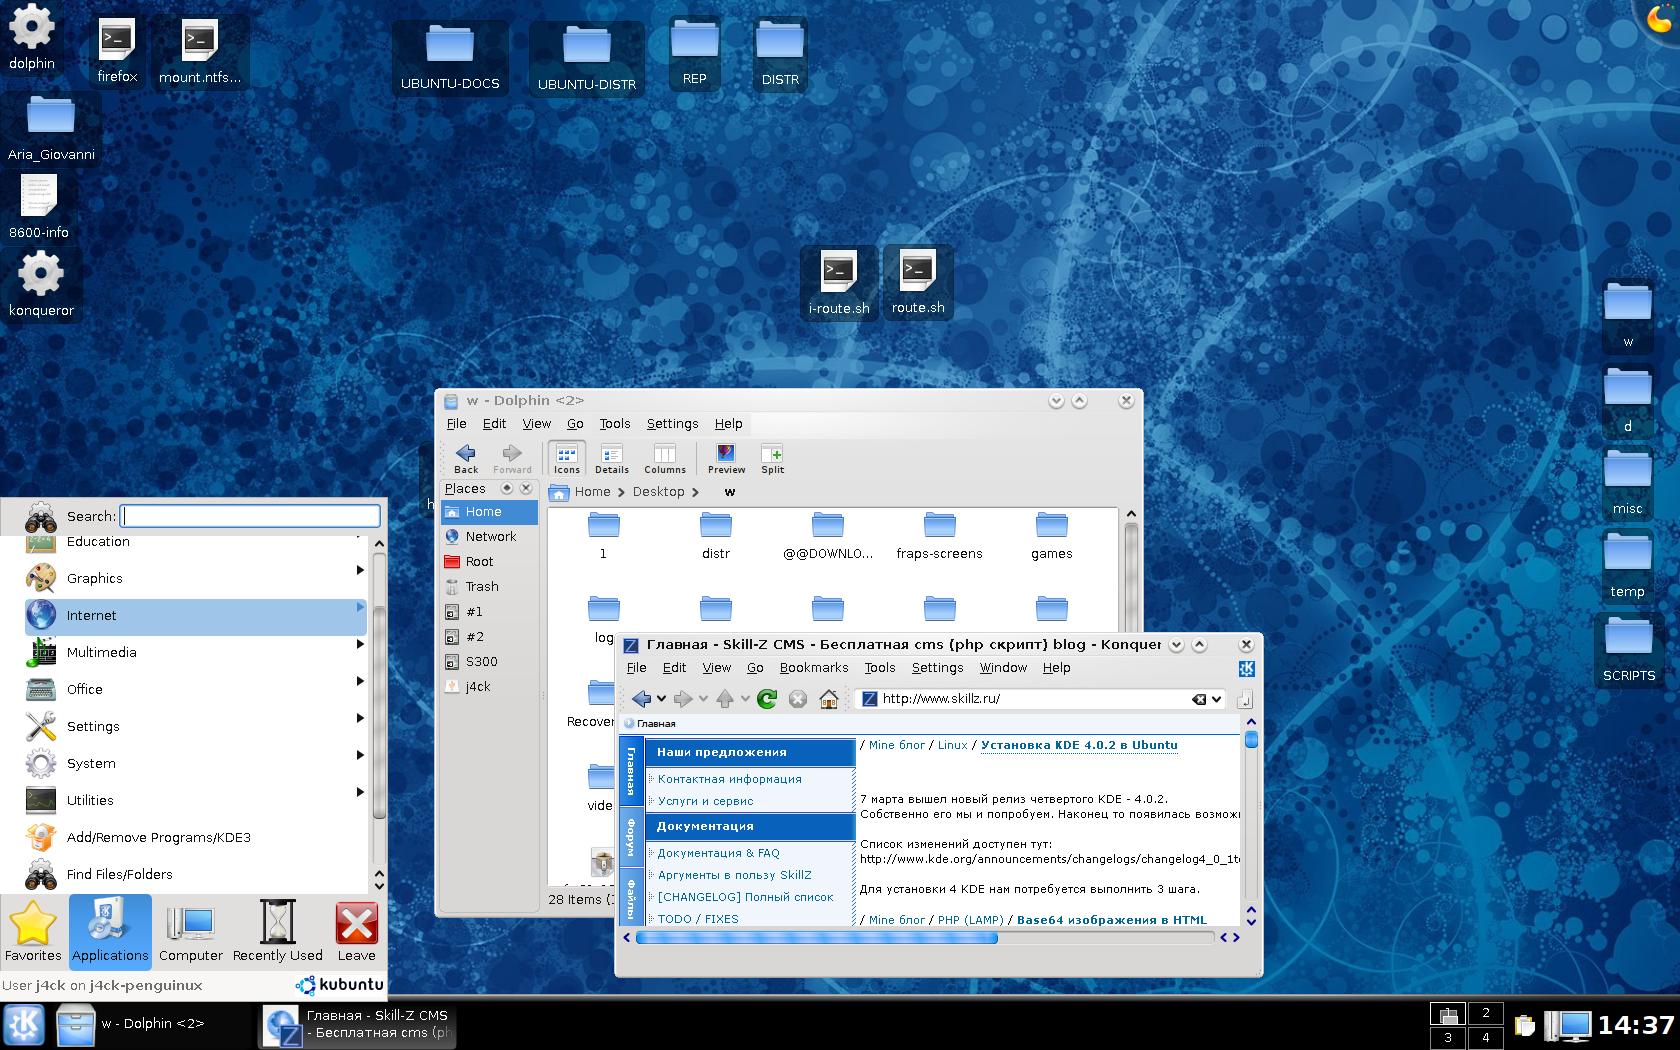Switch to virtual desktop 2 in pager

1485,1013
